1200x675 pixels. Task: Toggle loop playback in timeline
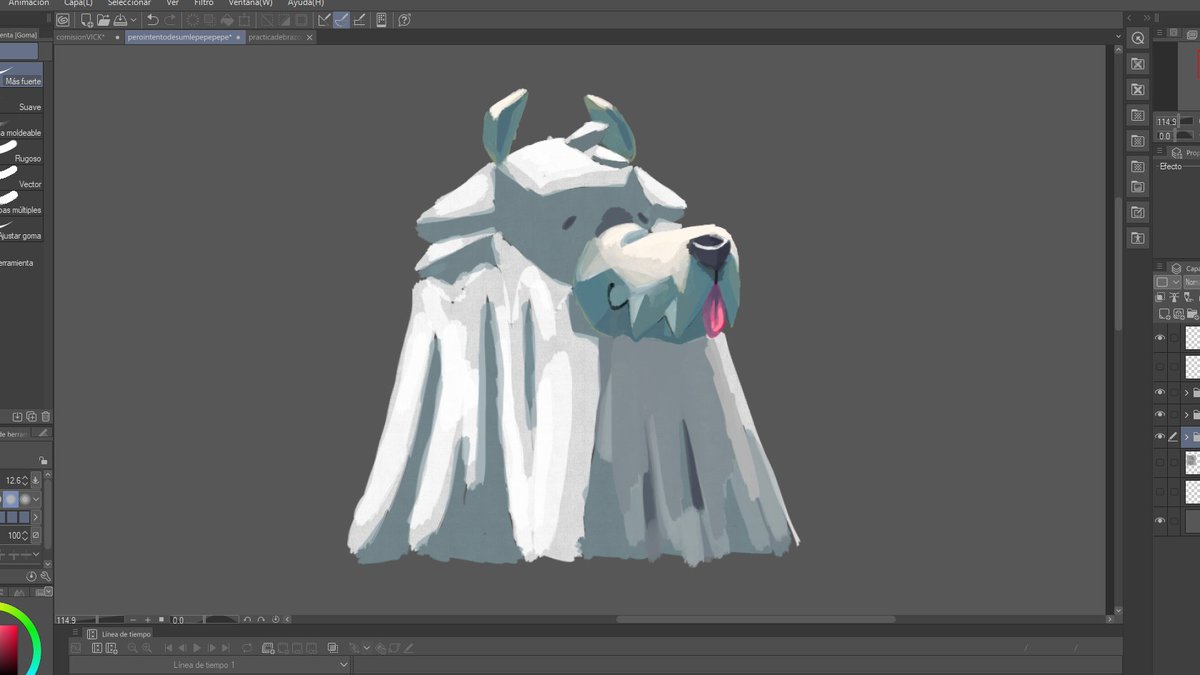247,648
